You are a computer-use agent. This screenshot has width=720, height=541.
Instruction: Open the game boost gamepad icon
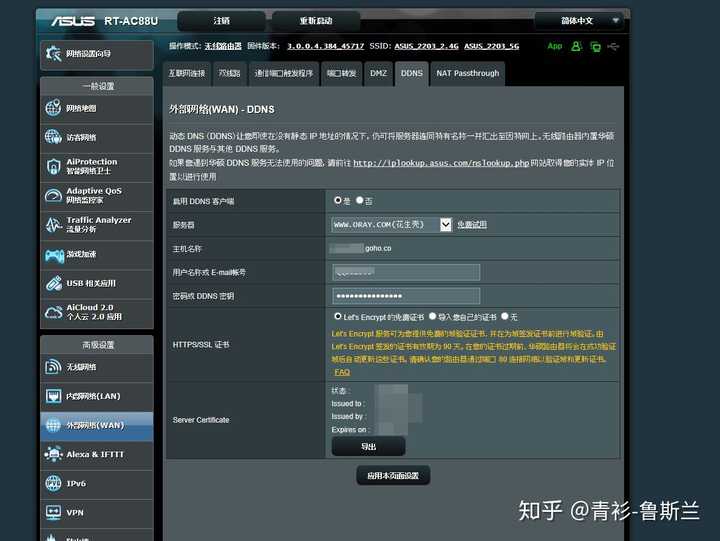pyautogui.click(x=54, y=255)
